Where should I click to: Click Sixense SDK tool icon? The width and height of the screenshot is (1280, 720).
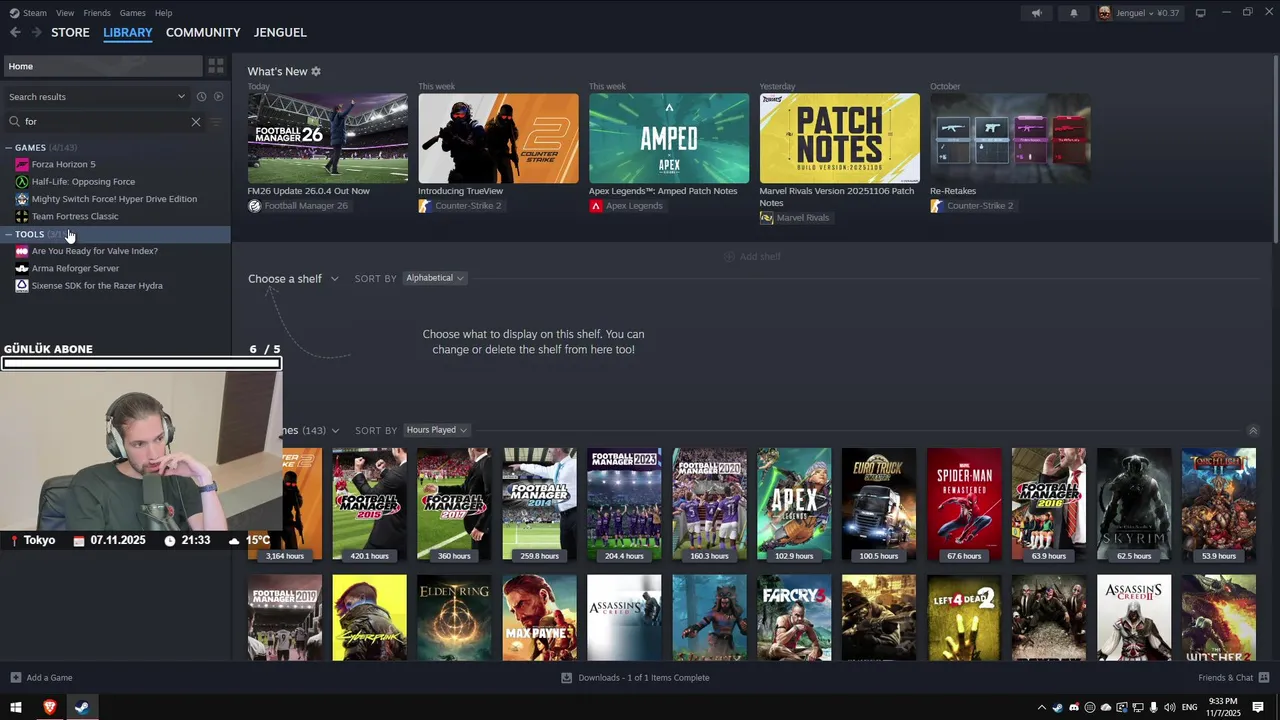point(22,286)
